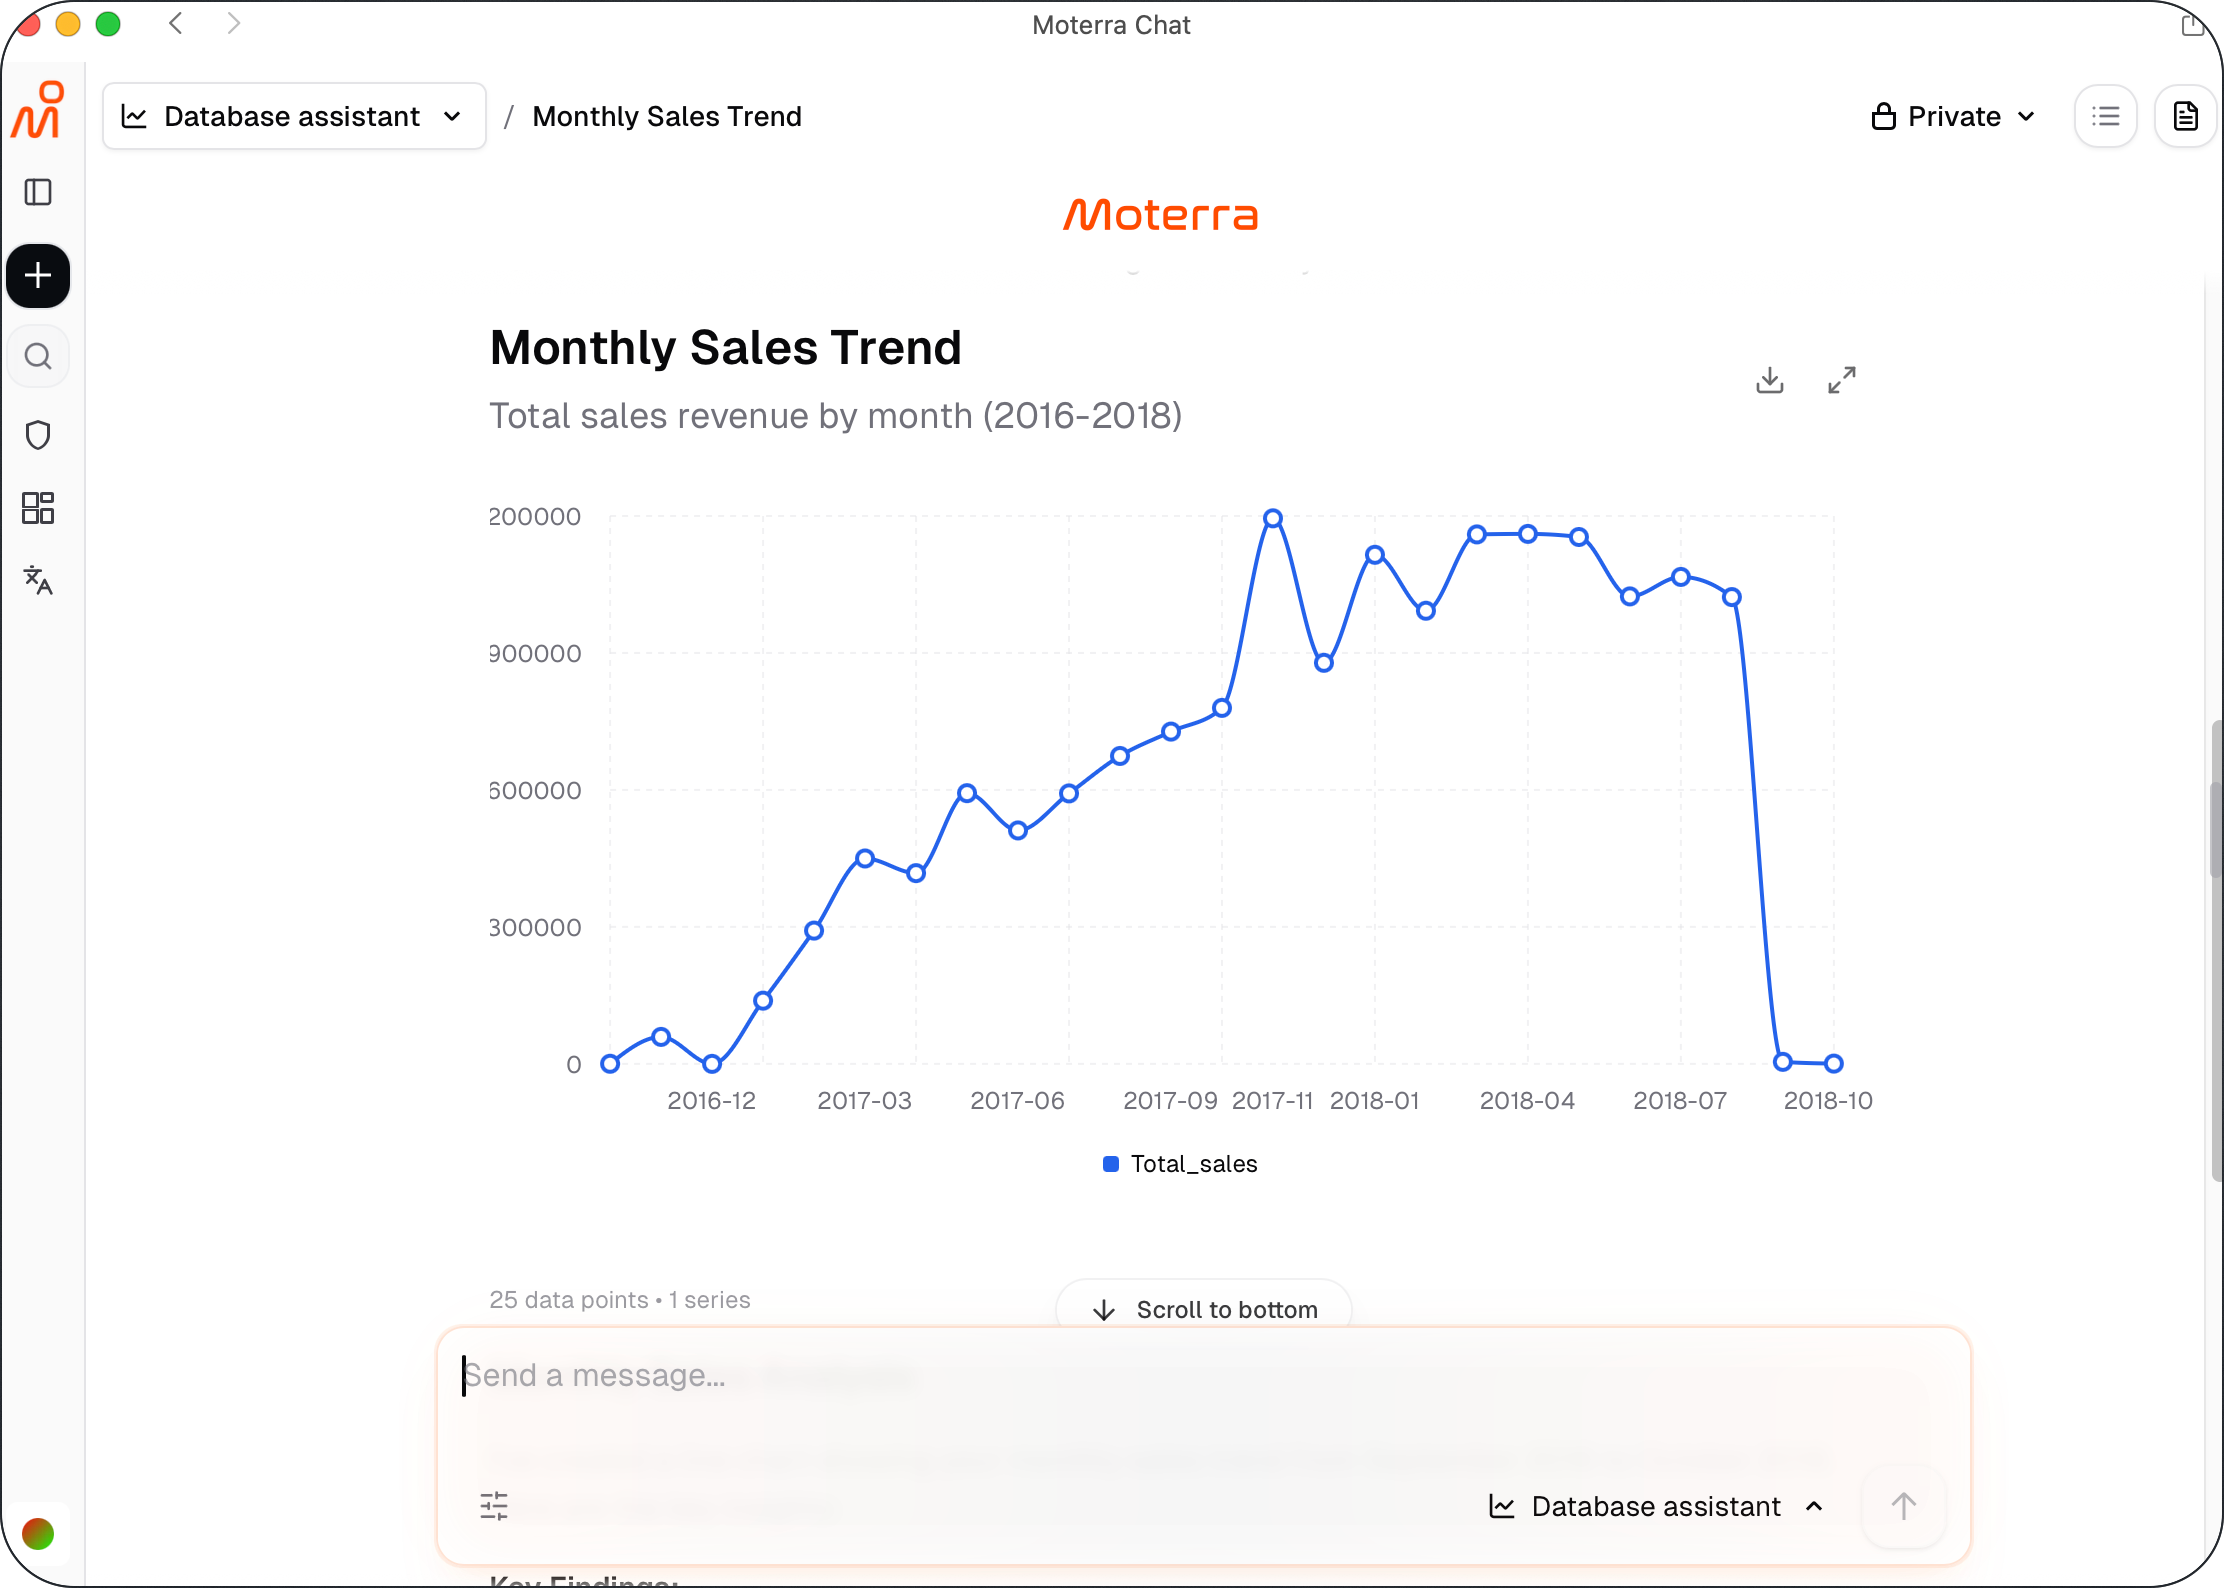Click the page vertical scrollbar

tap(2216, 950)
